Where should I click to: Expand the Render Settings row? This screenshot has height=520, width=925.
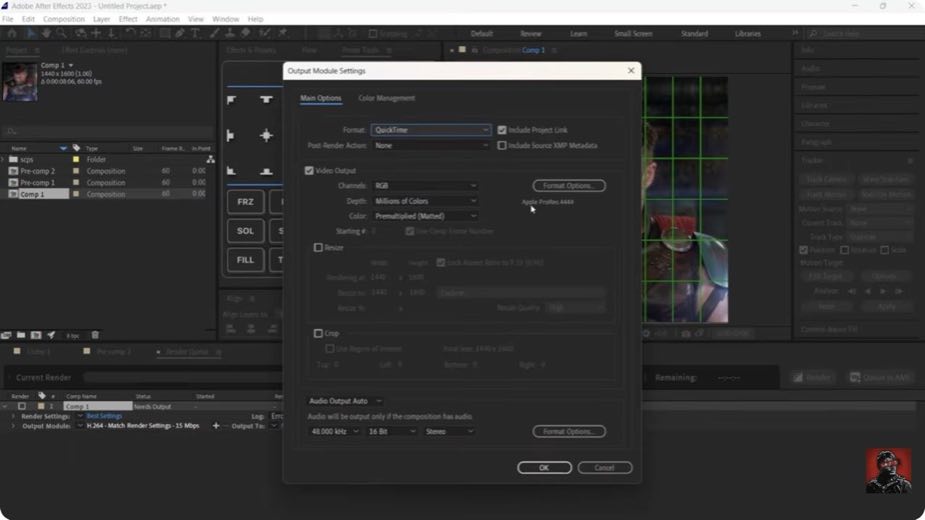point(13,416)
